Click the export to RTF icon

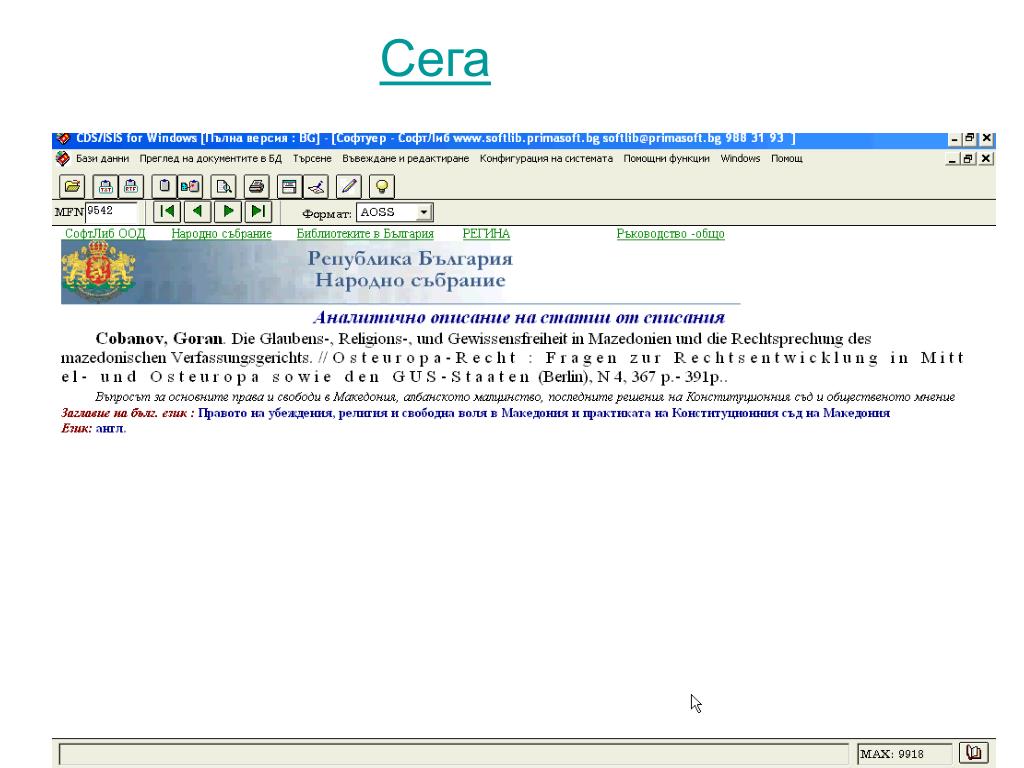click(131, 187)
